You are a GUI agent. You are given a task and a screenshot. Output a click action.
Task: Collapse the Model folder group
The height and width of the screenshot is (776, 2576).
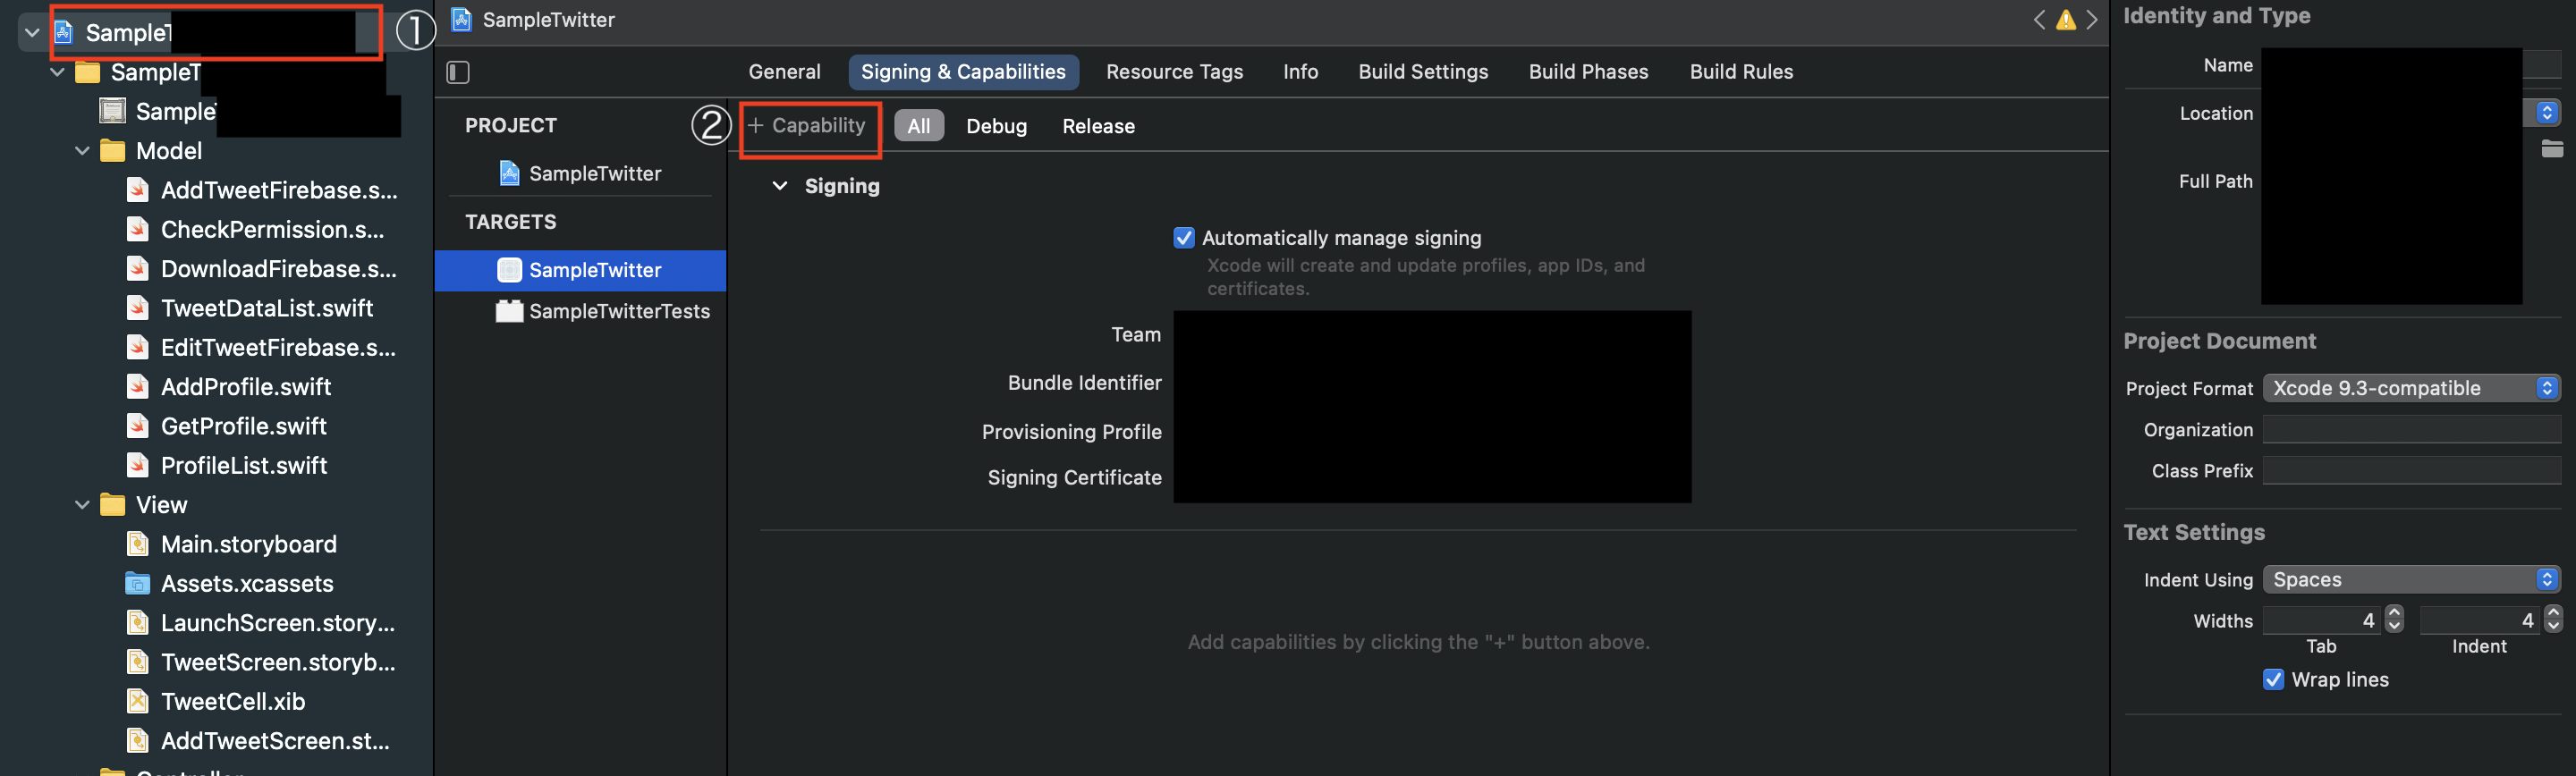[x=82, y=151]
